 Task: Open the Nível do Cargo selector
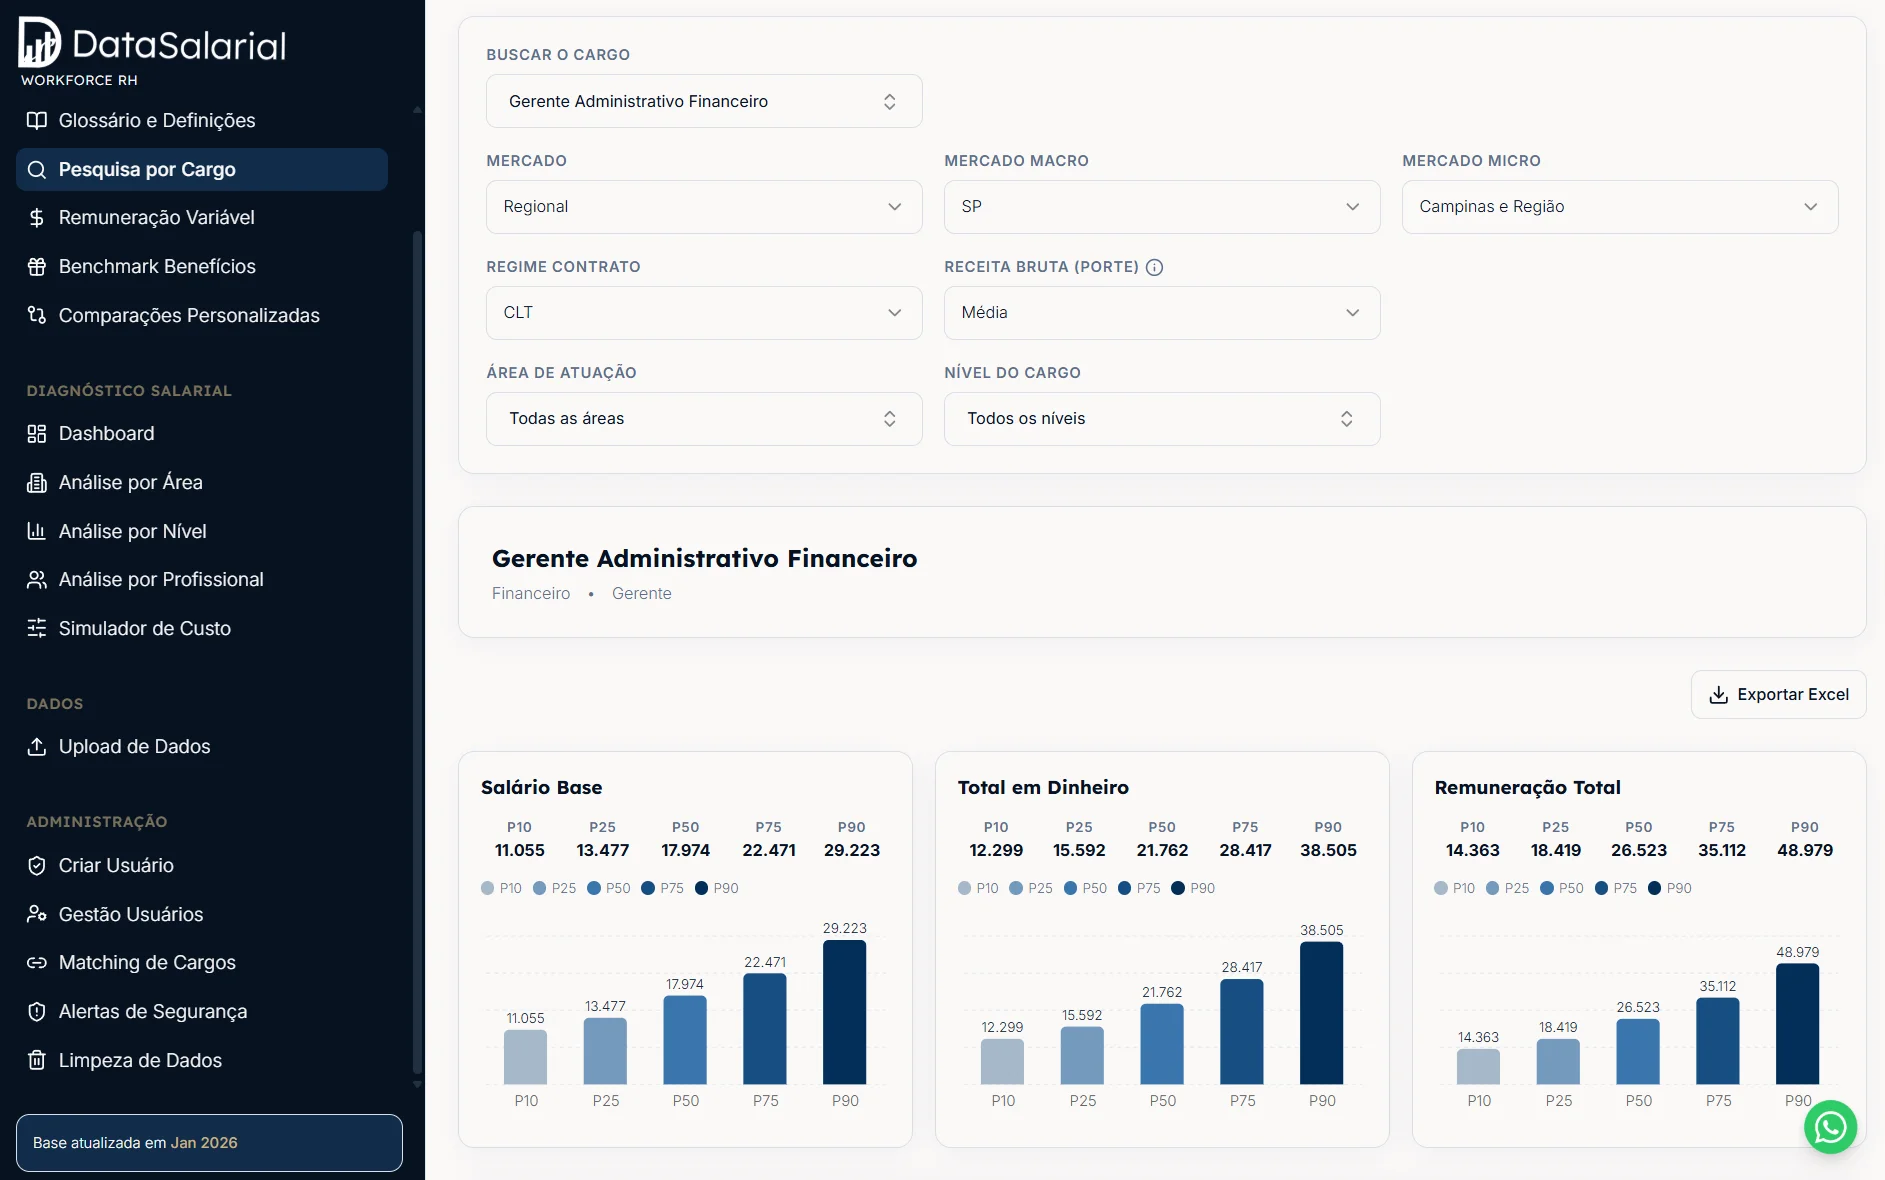1162,419
